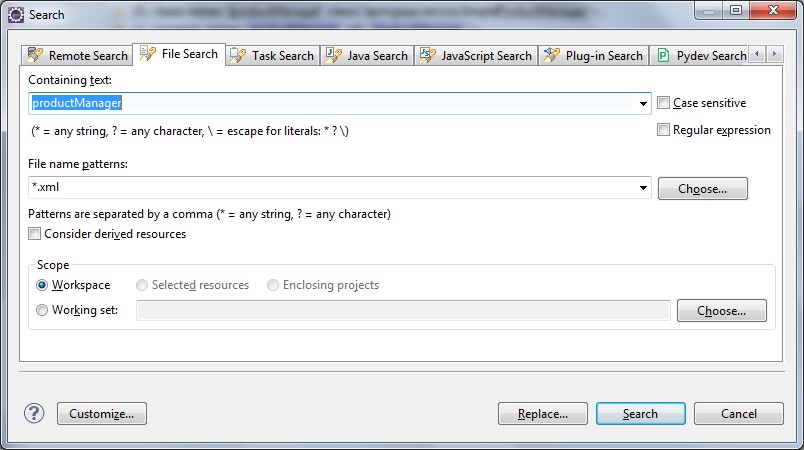Image resolution: width=804 pixels, height=450 pixels.
Task: Click the Java Search tab icon
Action: [x=333, y=56]
